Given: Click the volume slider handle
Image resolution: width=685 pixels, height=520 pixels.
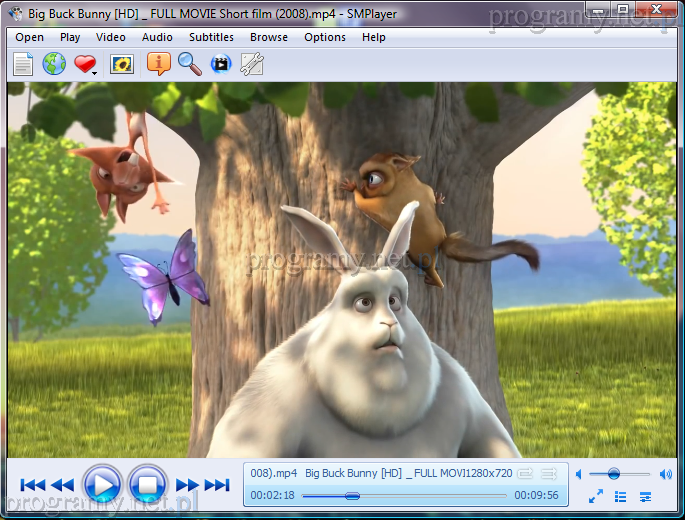Looking at the screenshot, I should (613, 473).
